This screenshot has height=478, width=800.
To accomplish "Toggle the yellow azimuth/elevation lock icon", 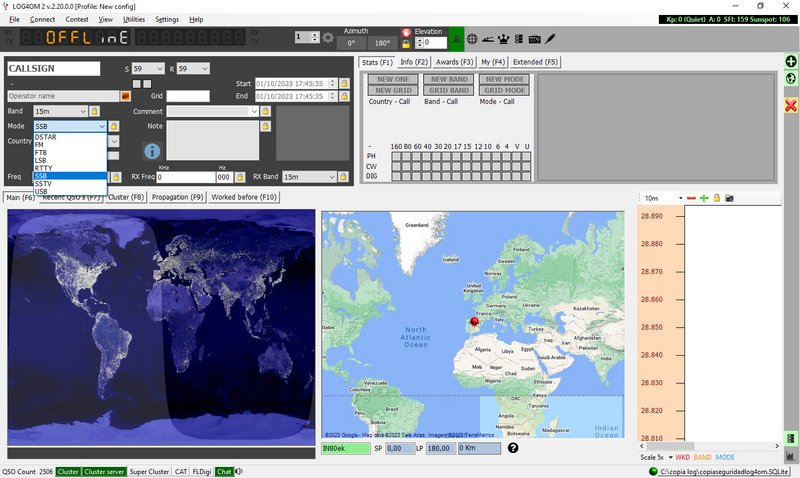I will coord(406,44).
